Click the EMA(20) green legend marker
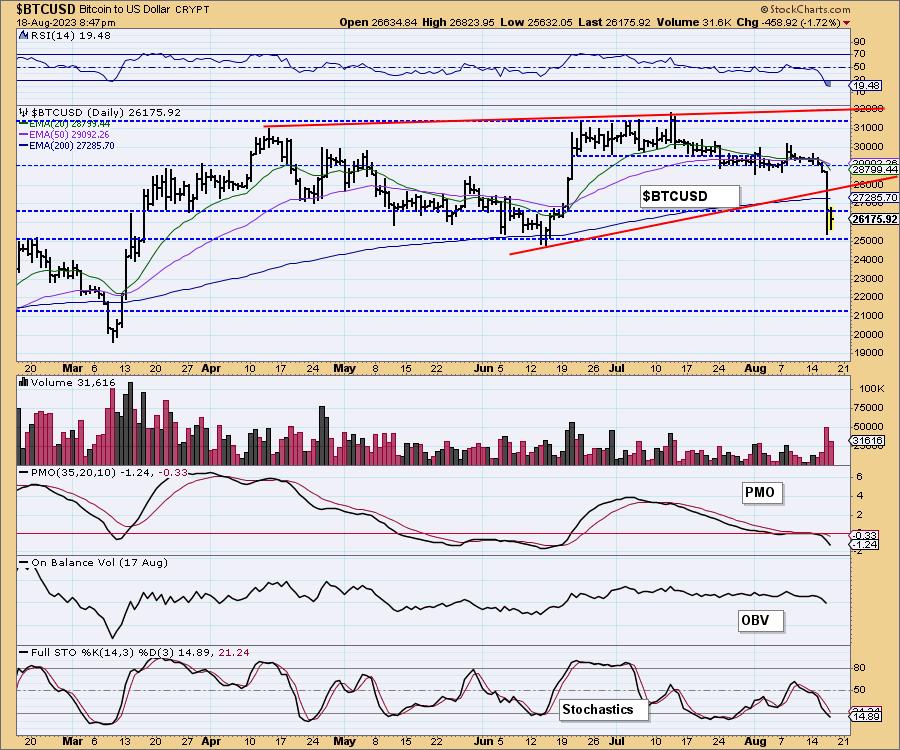Viewport: 900px width, 750px height. tap(24, 123)
